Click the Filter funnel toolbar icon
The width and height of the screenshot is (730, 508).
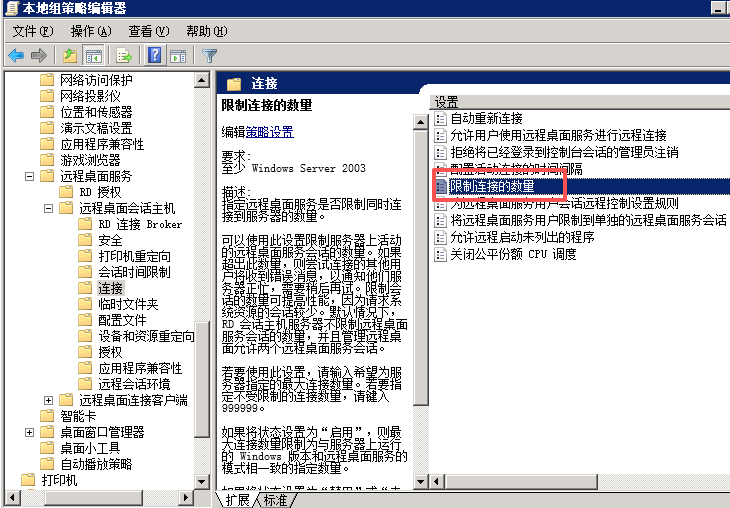(x=210, y=56)
